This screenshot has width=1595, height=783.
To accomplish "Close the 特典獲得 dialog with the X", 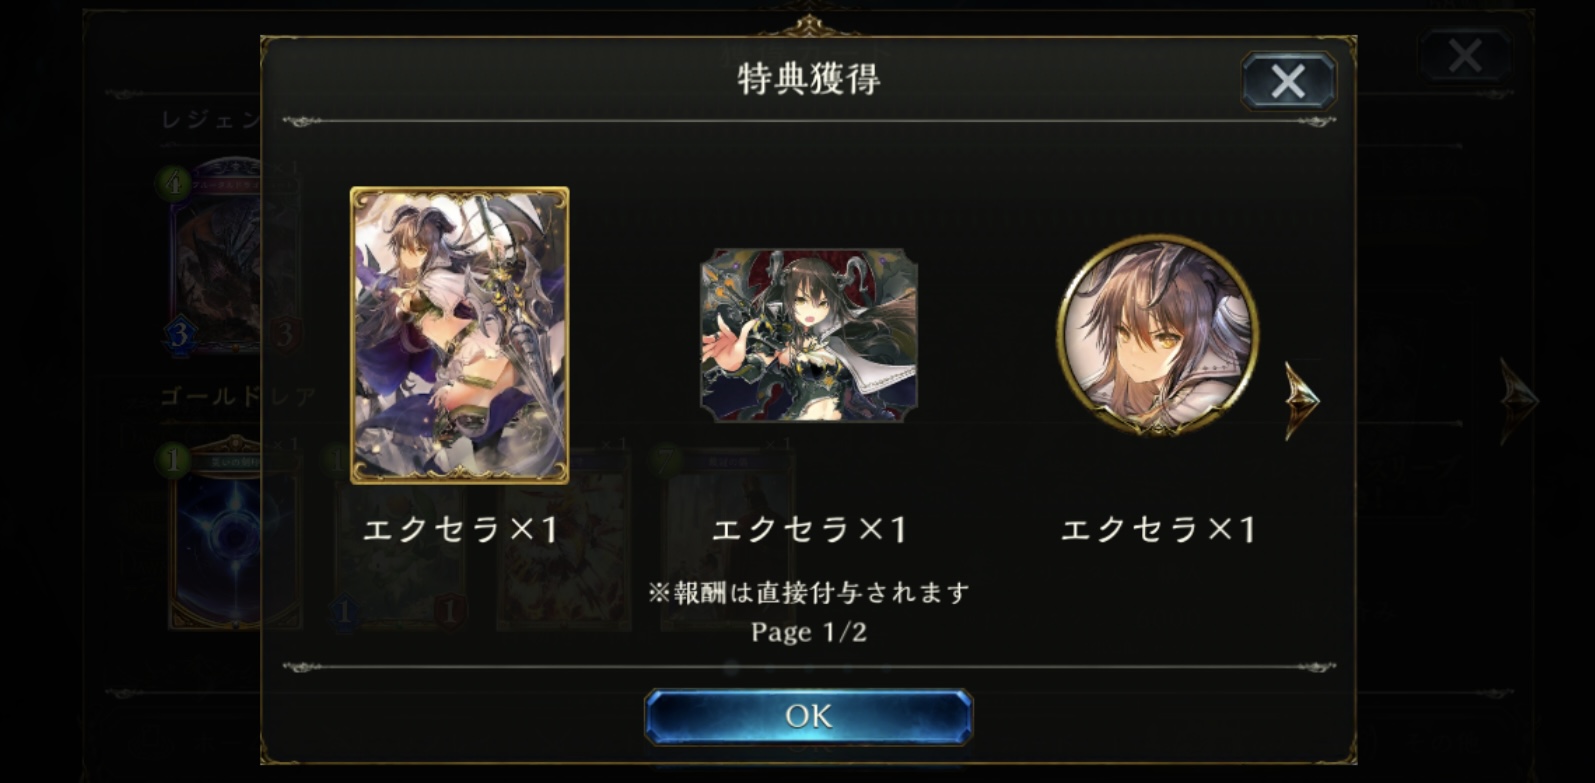I will (1288, 81).
